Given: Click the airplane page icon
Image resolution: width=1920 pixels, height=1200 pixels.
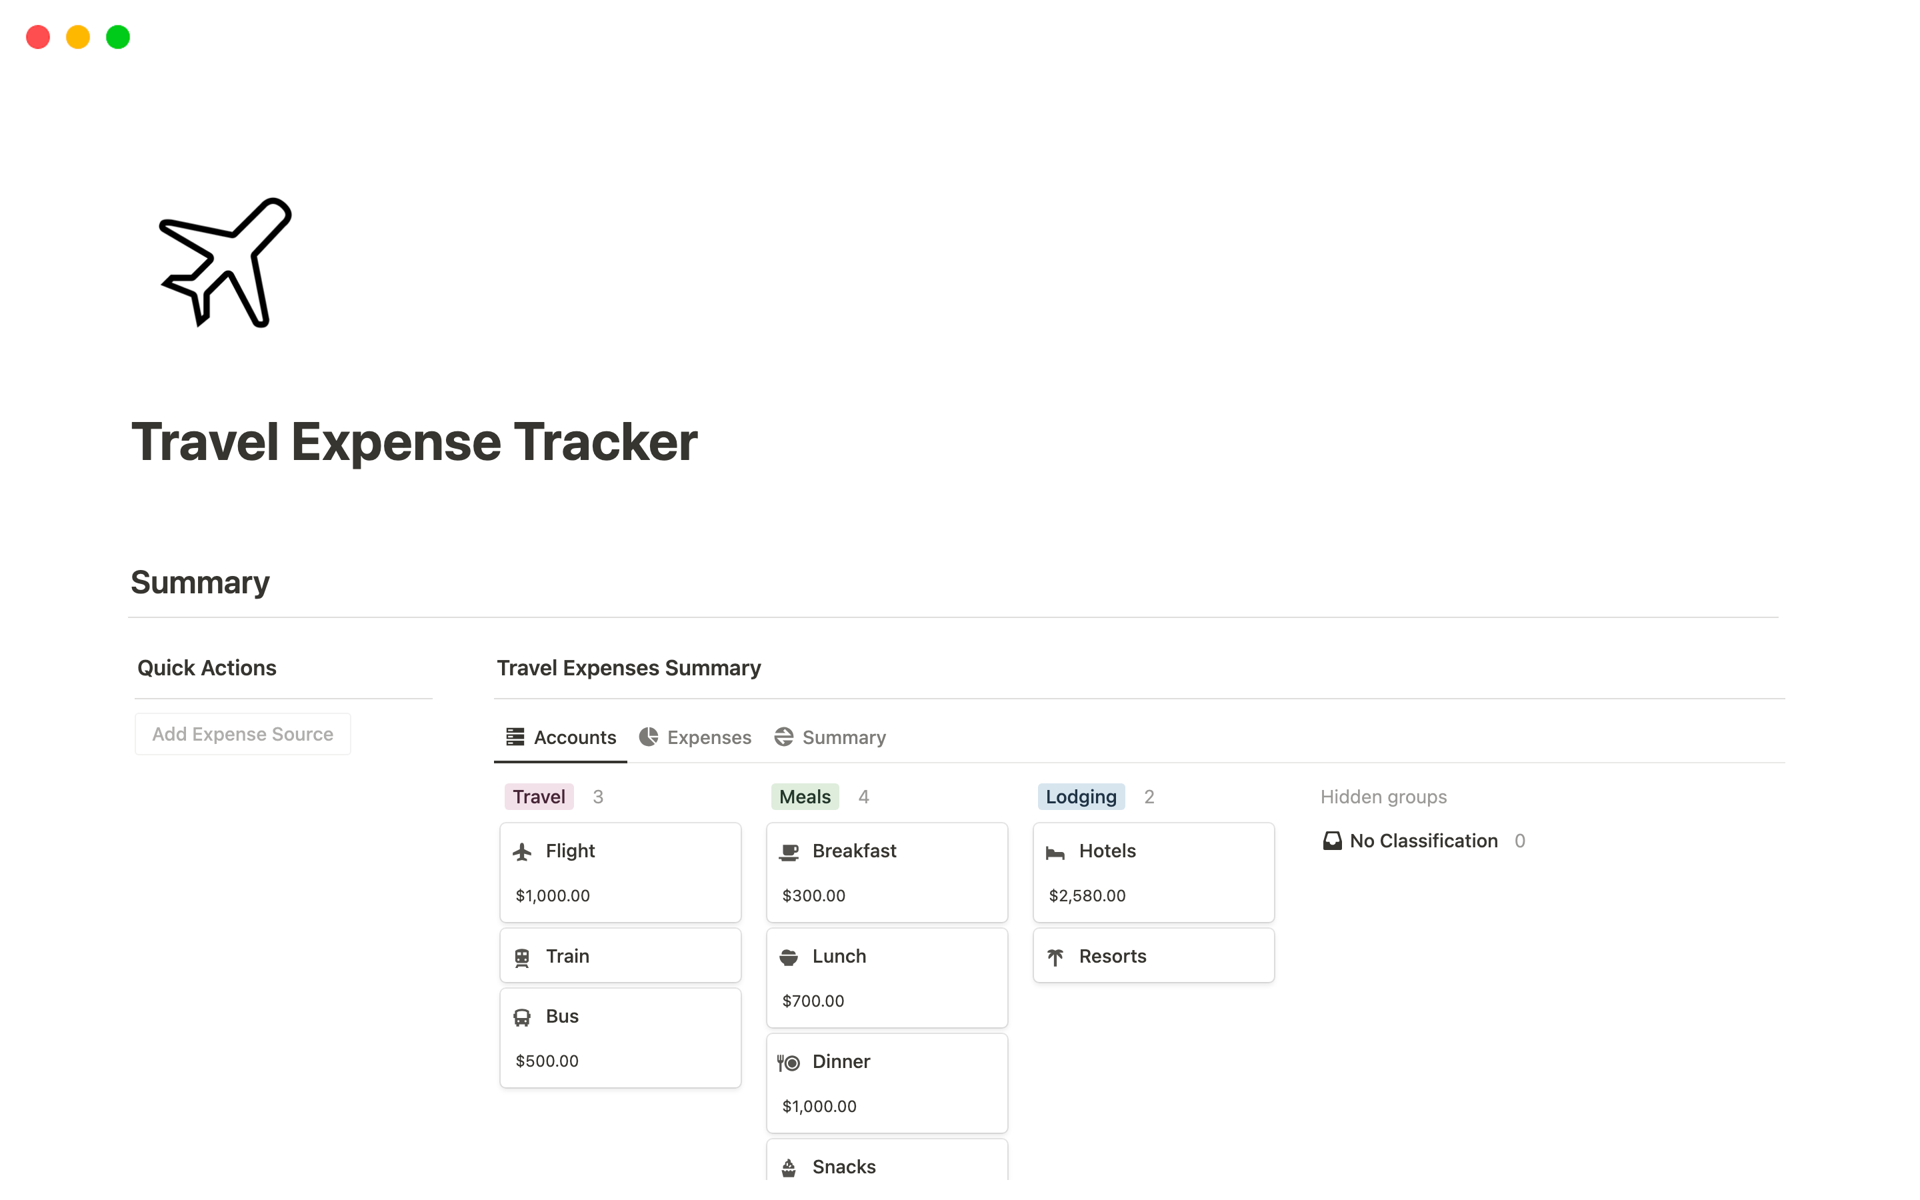Looking at the screenshot, I should [x=226, y=263].
